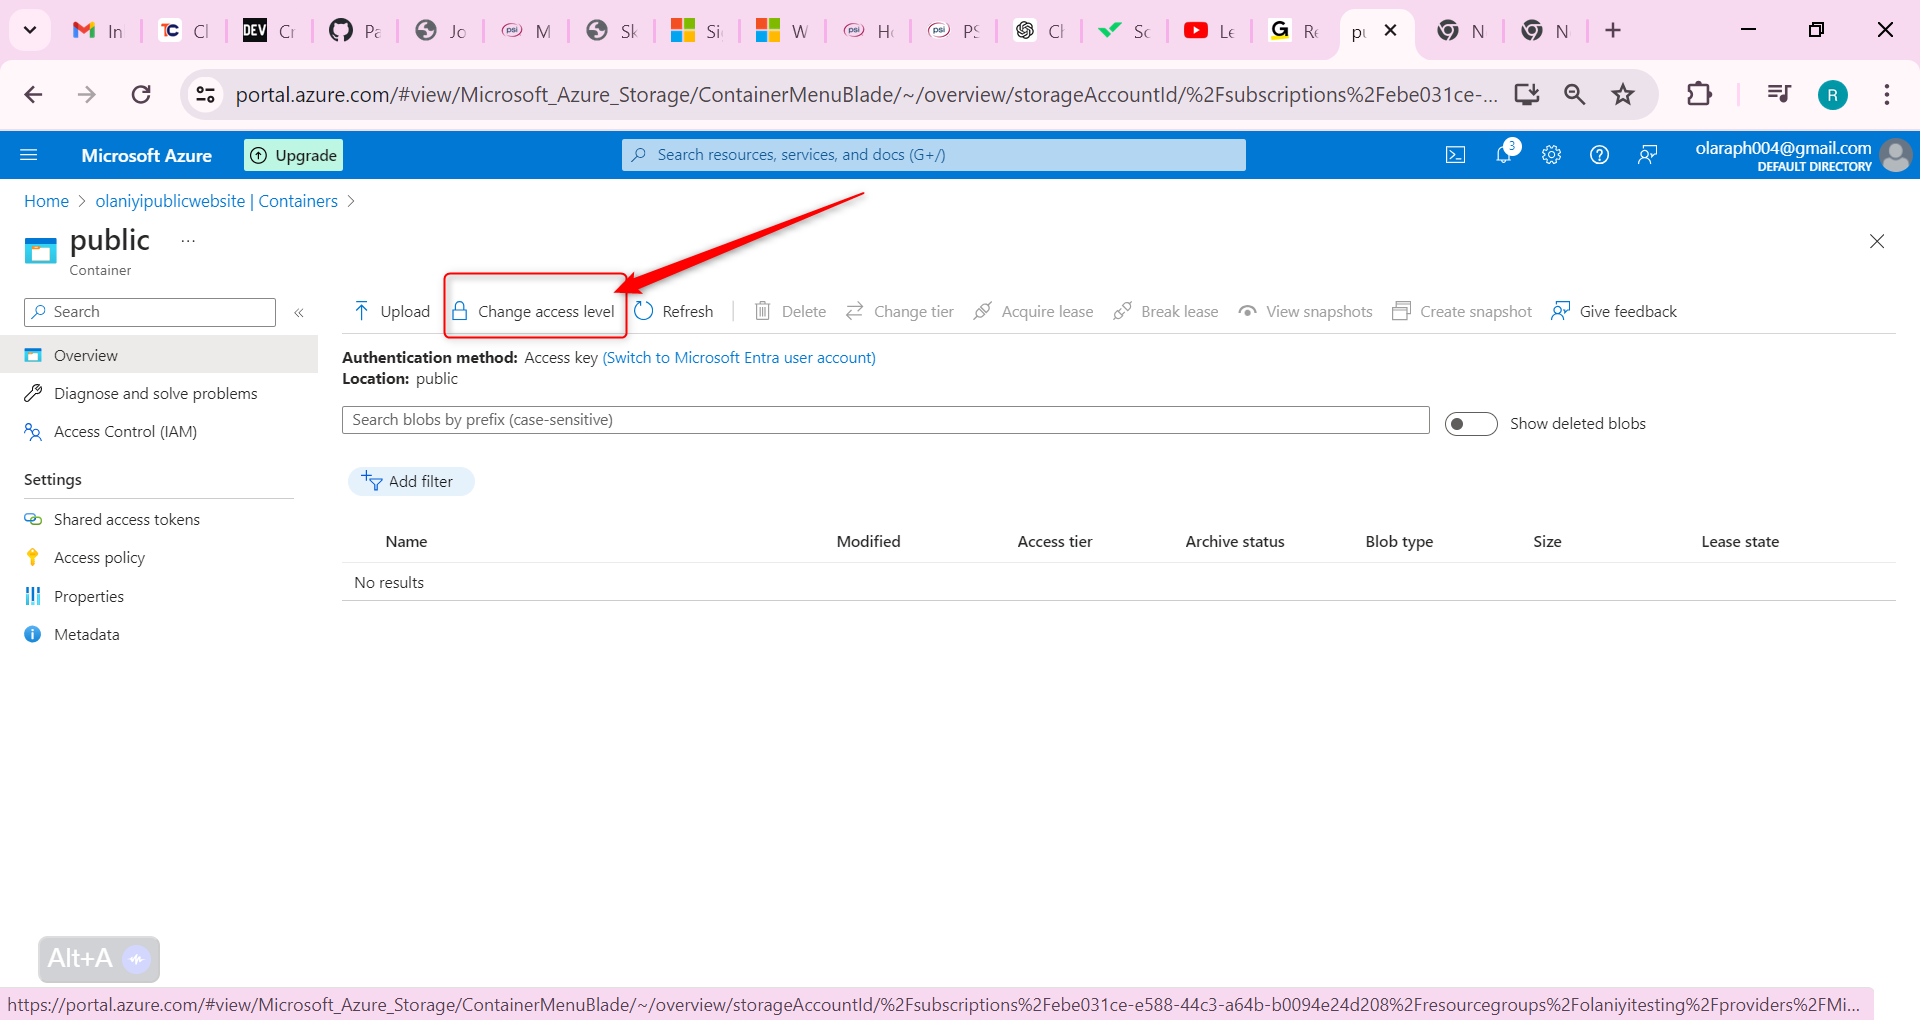Open the browser tab search dropdown

tap(30, 30)
